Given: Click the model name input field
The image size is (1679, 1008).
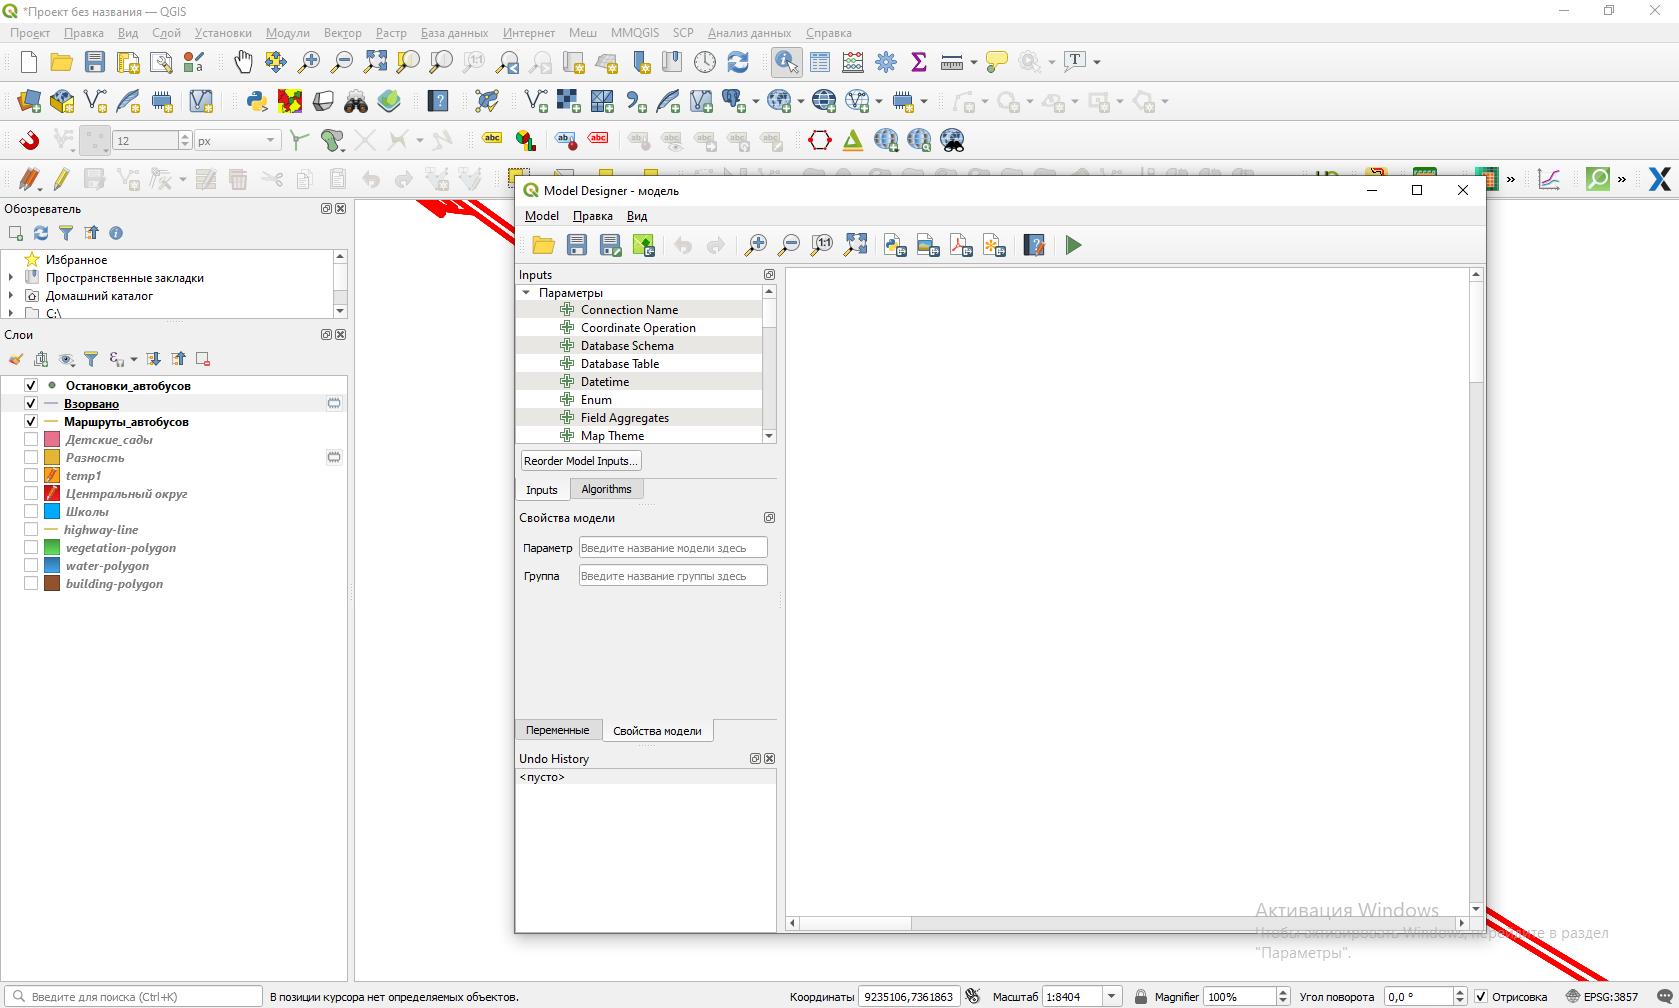Looking at the screenshot, I should (672, 548).
